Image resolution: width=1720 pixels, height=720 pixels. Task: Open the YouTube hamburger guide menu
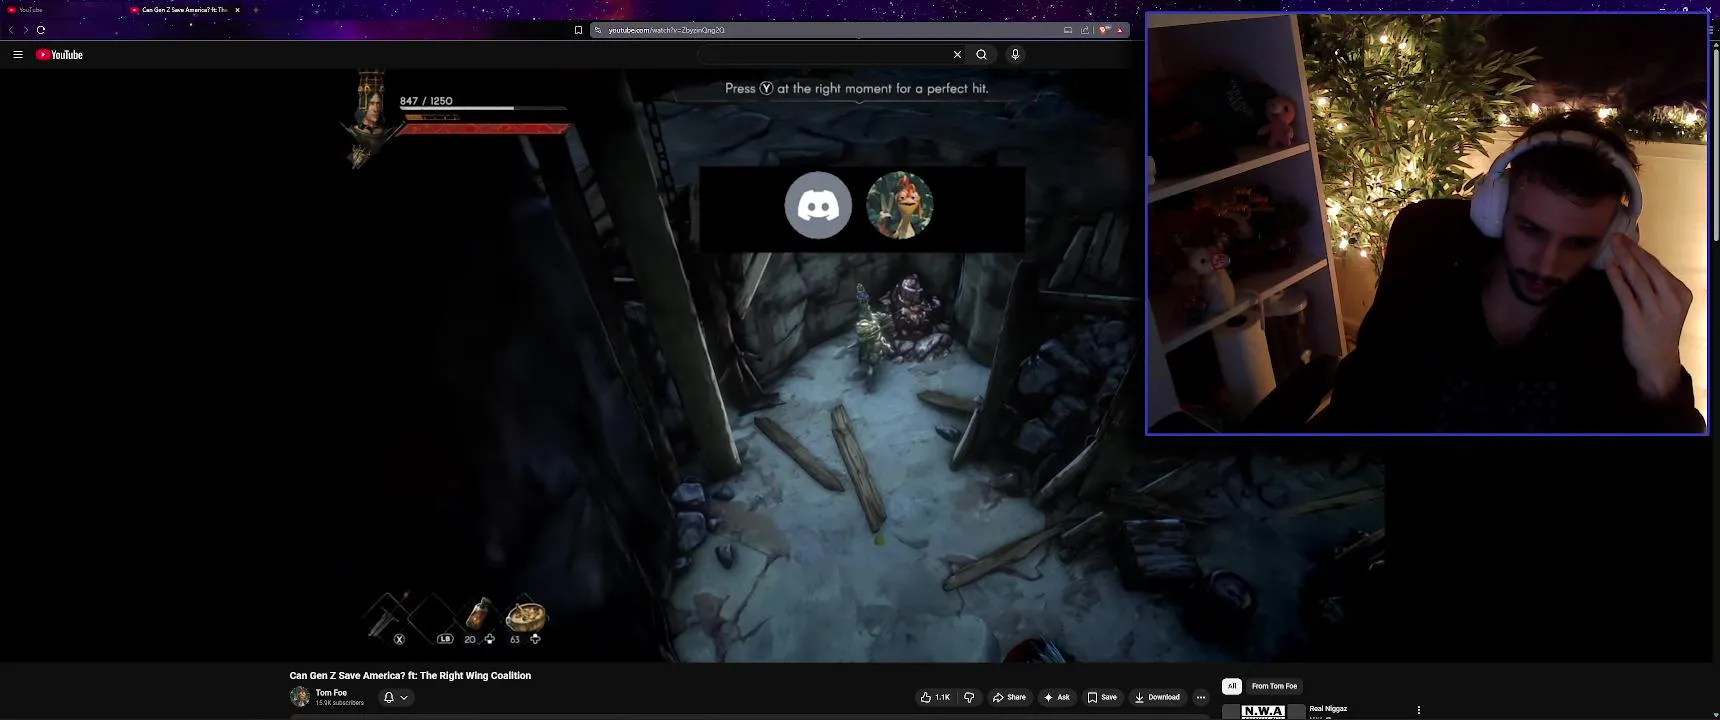pos(18,55)
